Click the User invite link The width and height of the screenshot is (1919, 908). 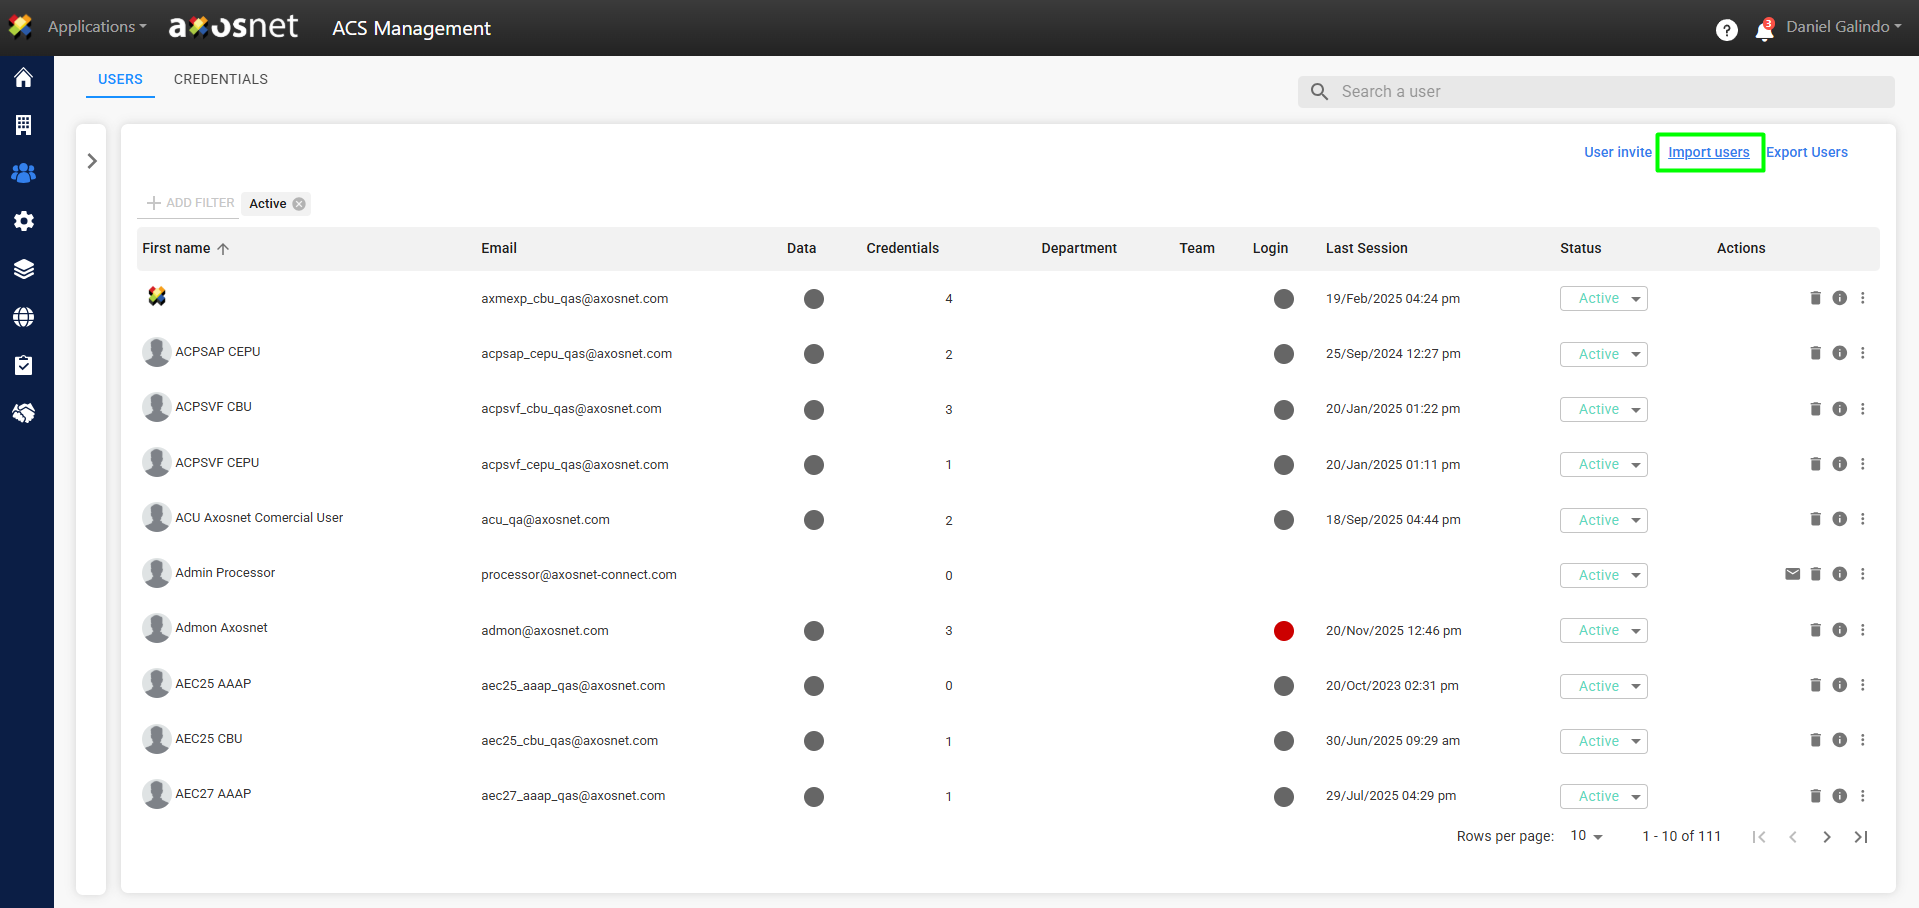[1617, 152]
